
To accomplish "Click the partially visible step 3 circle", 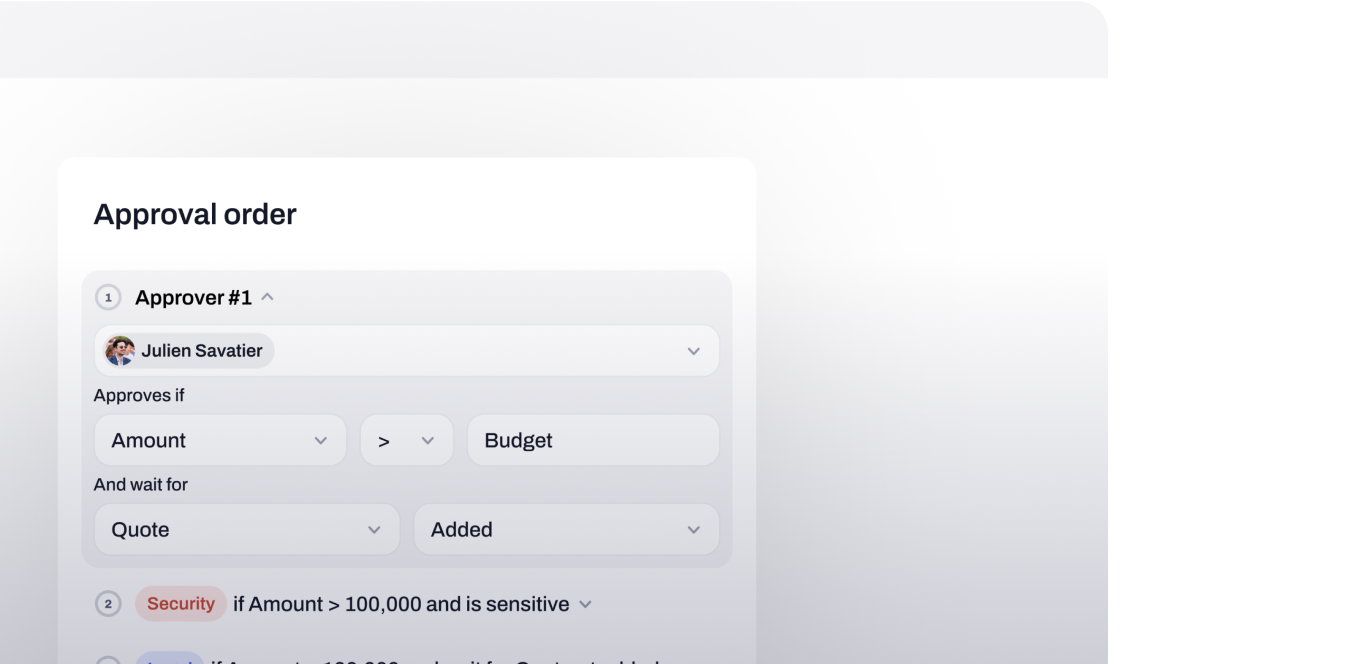I will [x=108, y=660].
